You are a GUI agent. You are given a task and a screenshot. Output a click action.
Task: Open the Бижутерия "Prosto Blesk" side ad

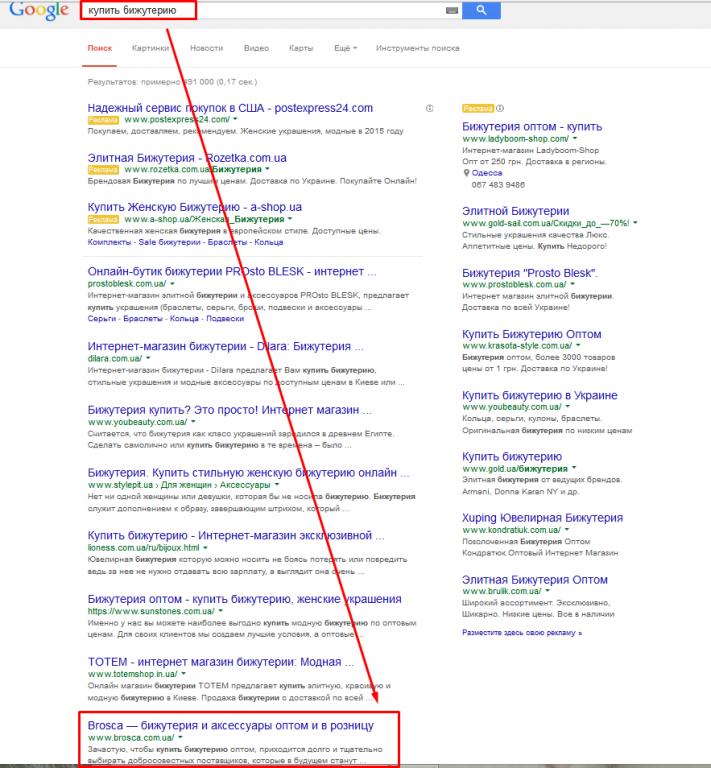tap(530, 273)
